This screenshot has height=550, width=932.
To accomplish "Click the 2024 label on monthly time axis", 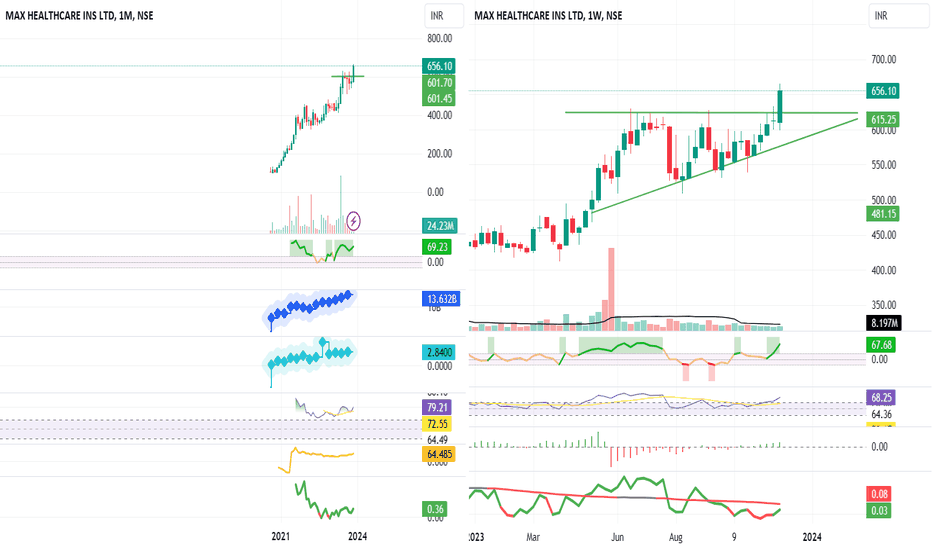I will click(x=357, y=536).
